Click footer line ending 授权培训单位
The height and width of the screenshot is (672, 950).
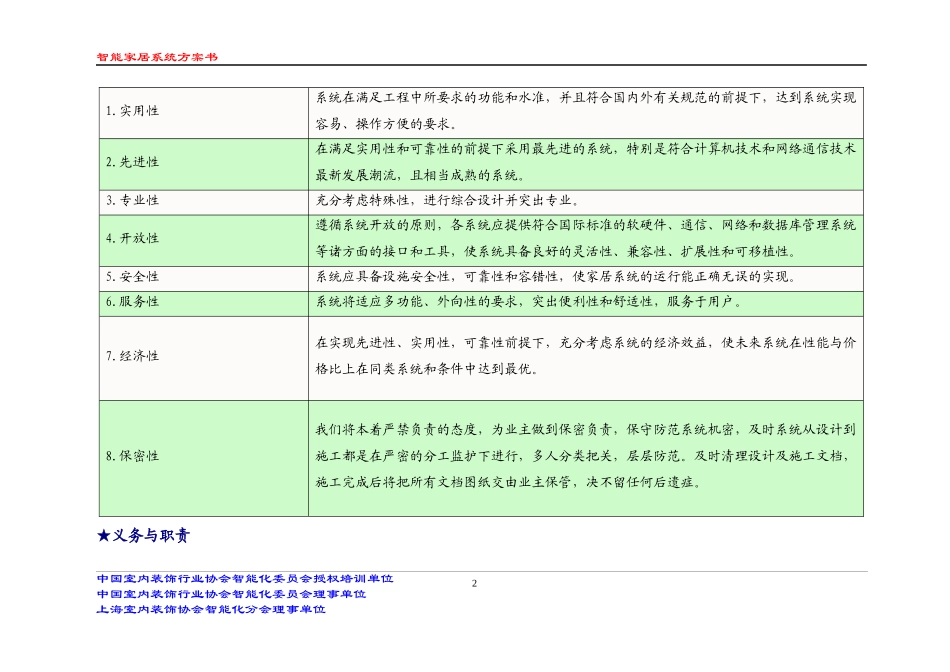tap(245, 579)
